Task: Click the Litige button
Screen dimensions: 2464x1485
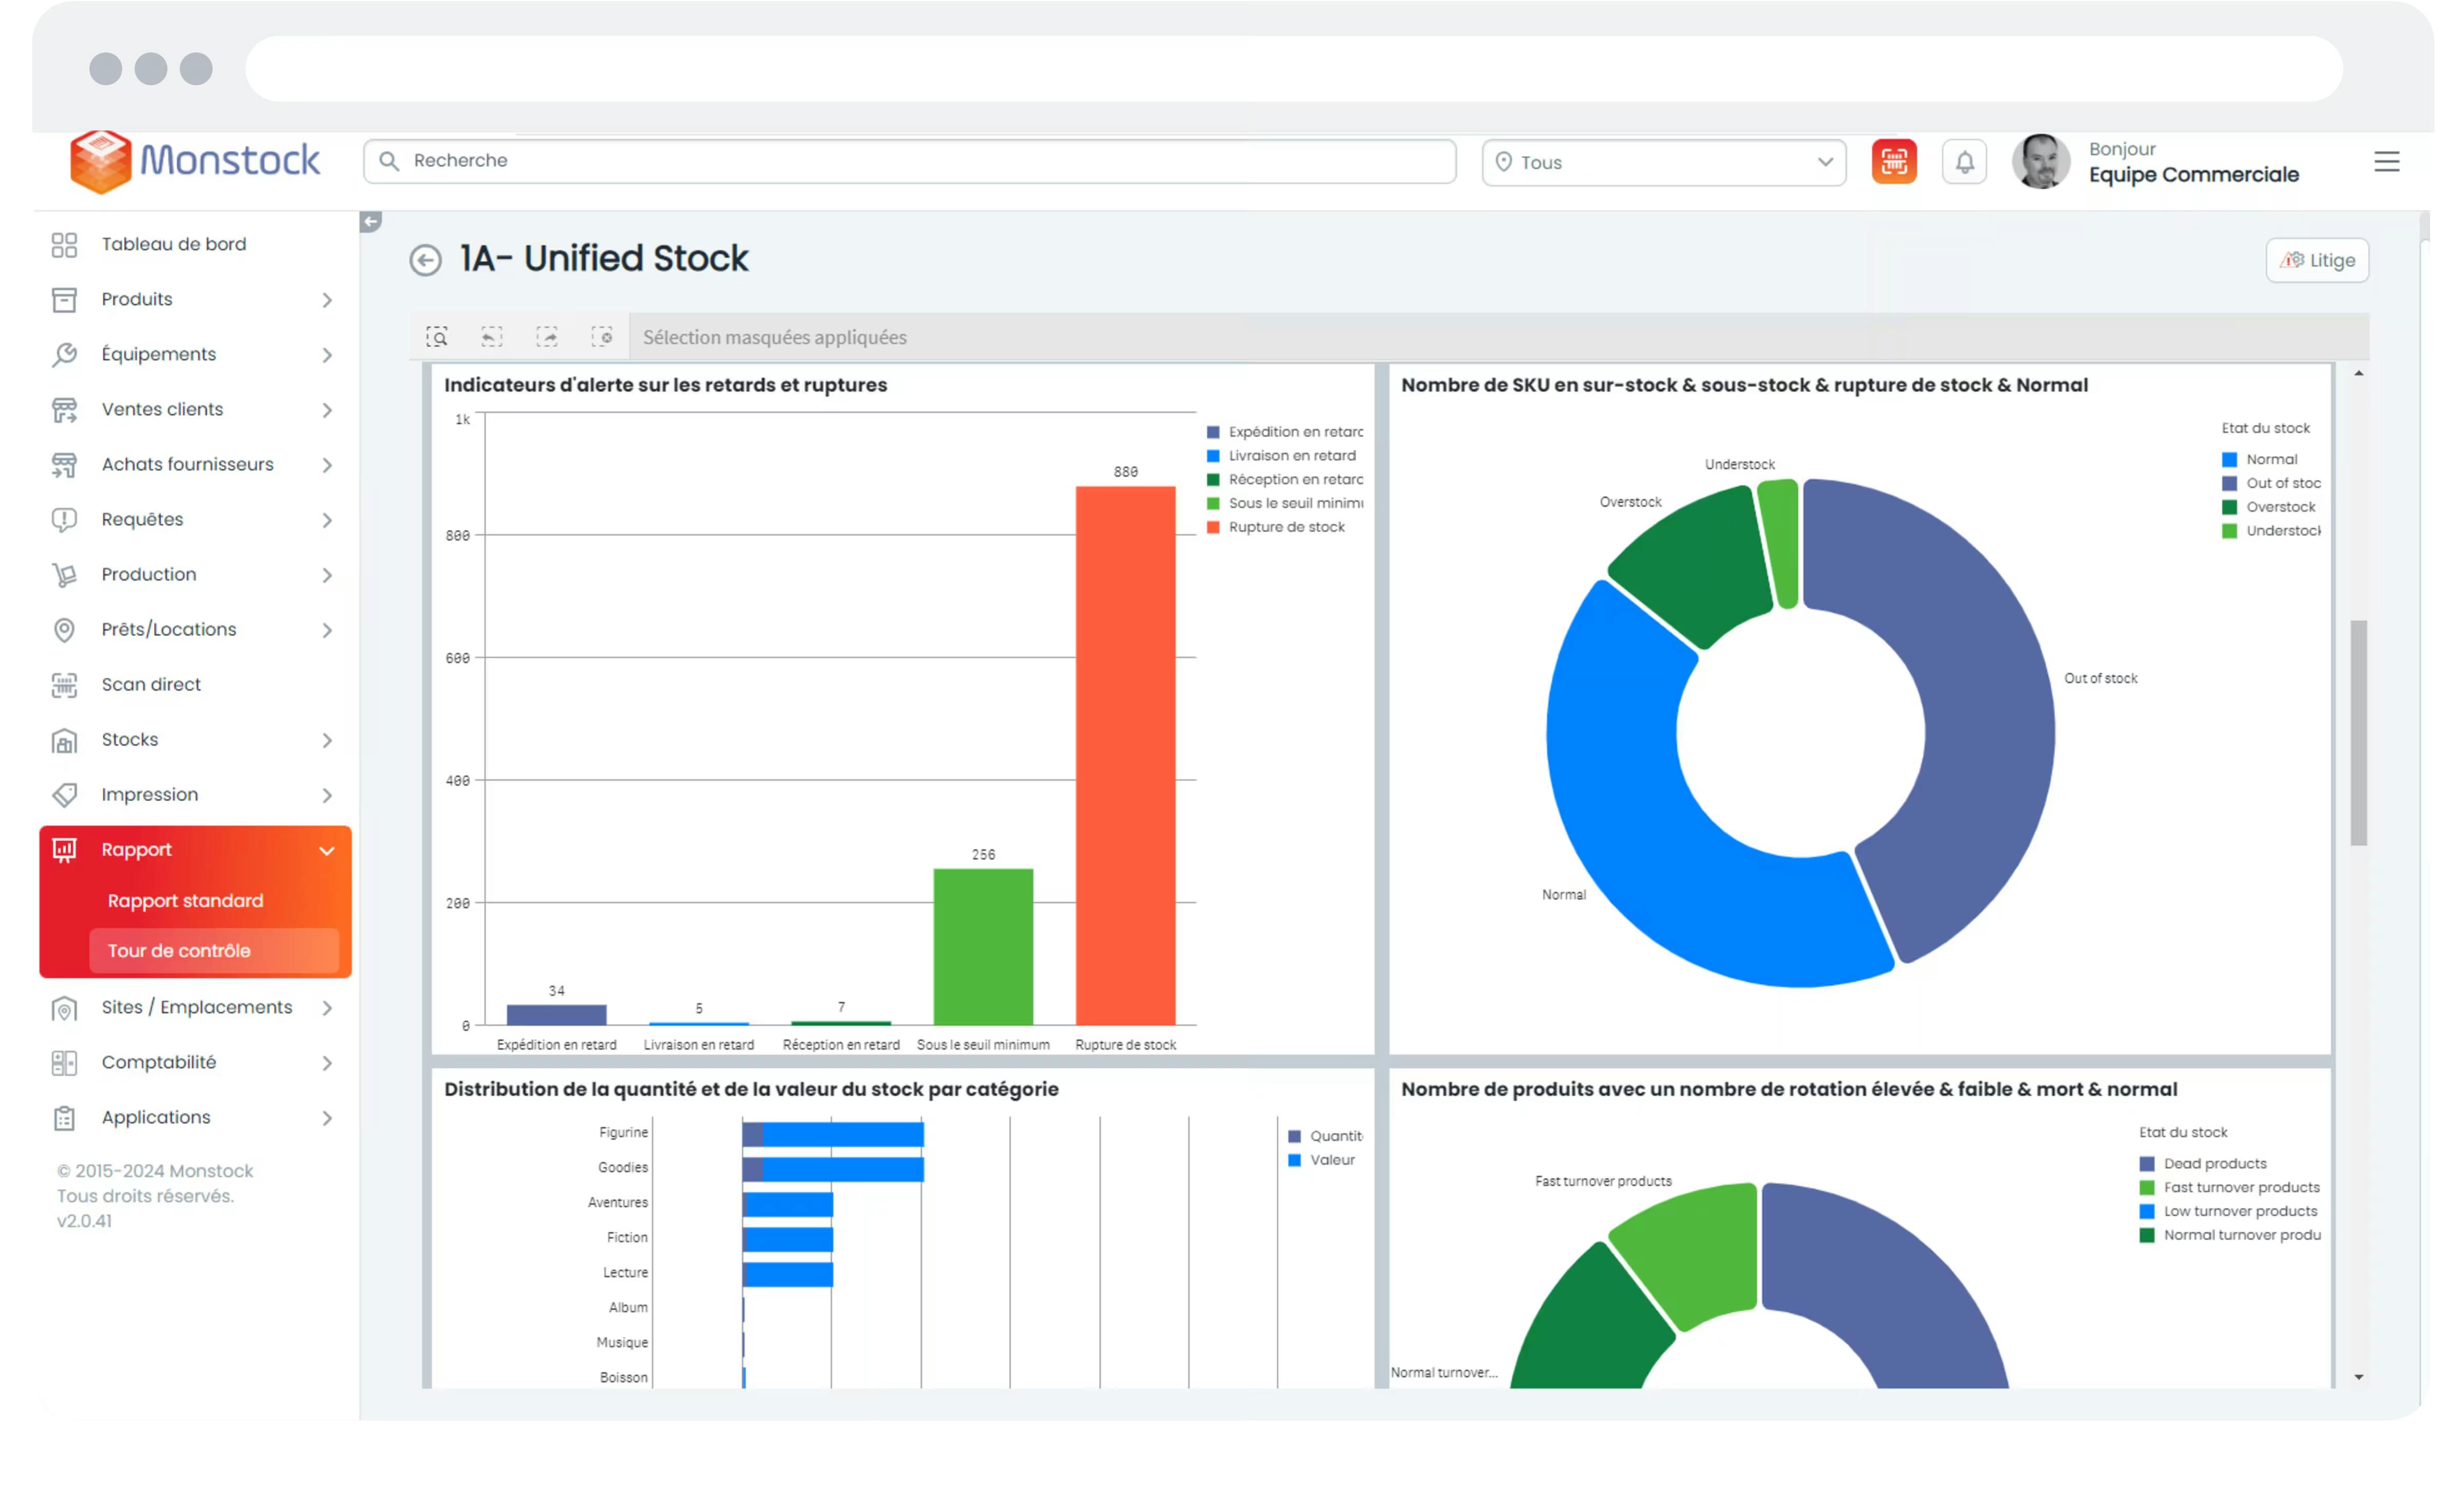Action: [x=2317, y=260]
